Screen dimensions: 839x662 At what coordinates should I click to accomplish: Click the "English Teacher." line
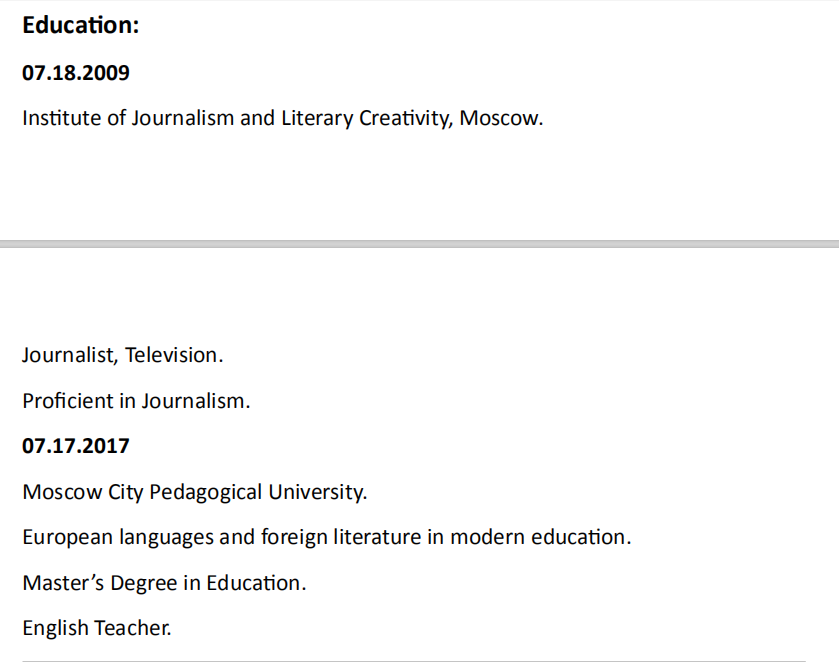click(x=97, y=628)
